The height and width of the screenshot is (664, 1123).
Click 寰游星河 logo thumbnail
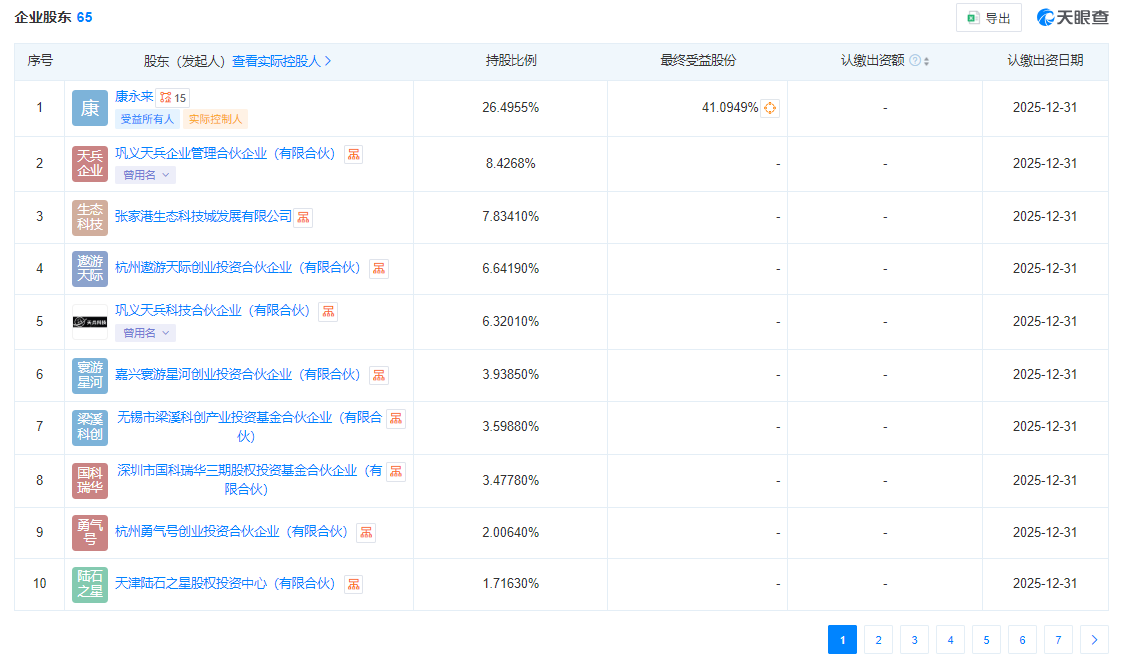pos(90,375)
